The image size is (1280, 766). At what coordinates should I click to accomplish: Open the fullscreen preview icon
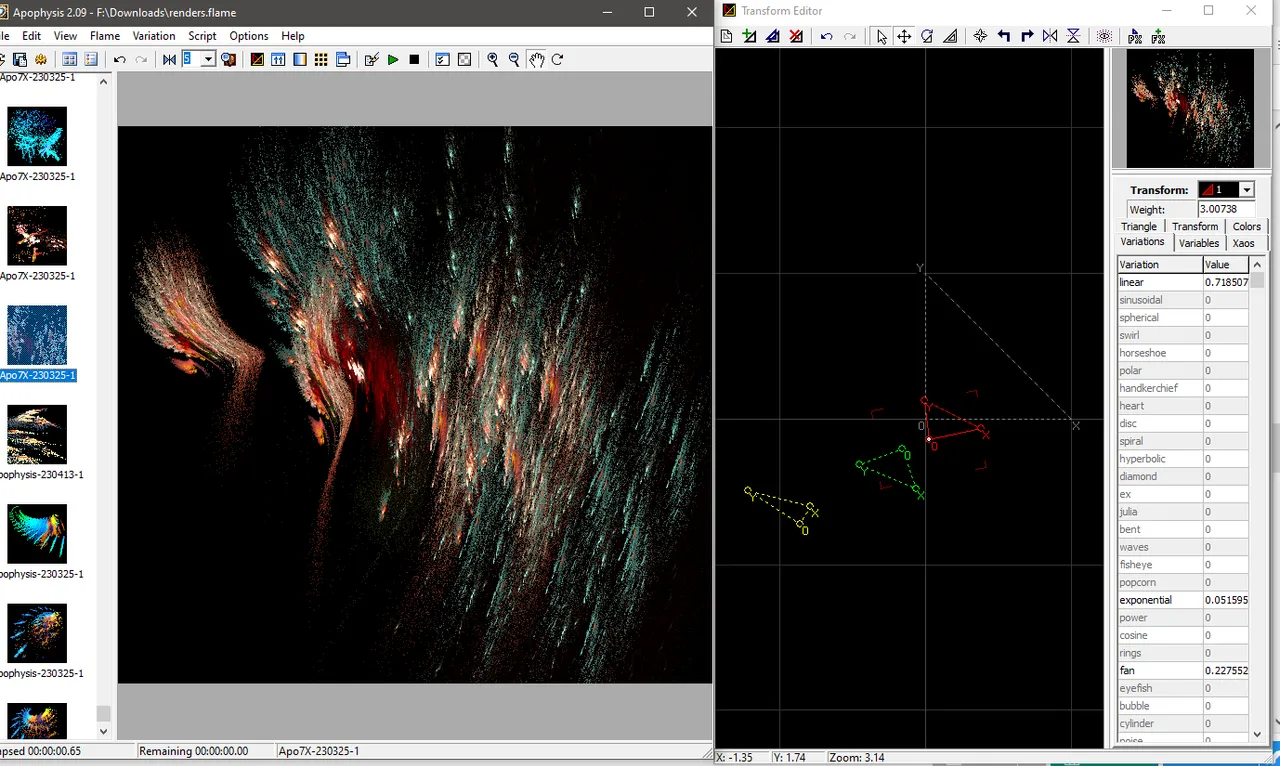tap(228, 60)
